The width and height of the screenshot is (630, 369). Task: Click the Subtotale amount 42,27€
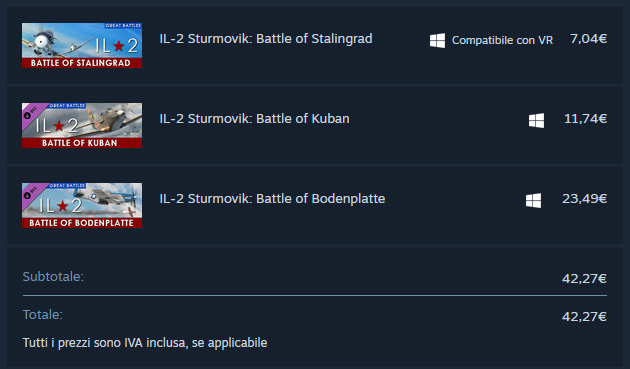[584, 279]
